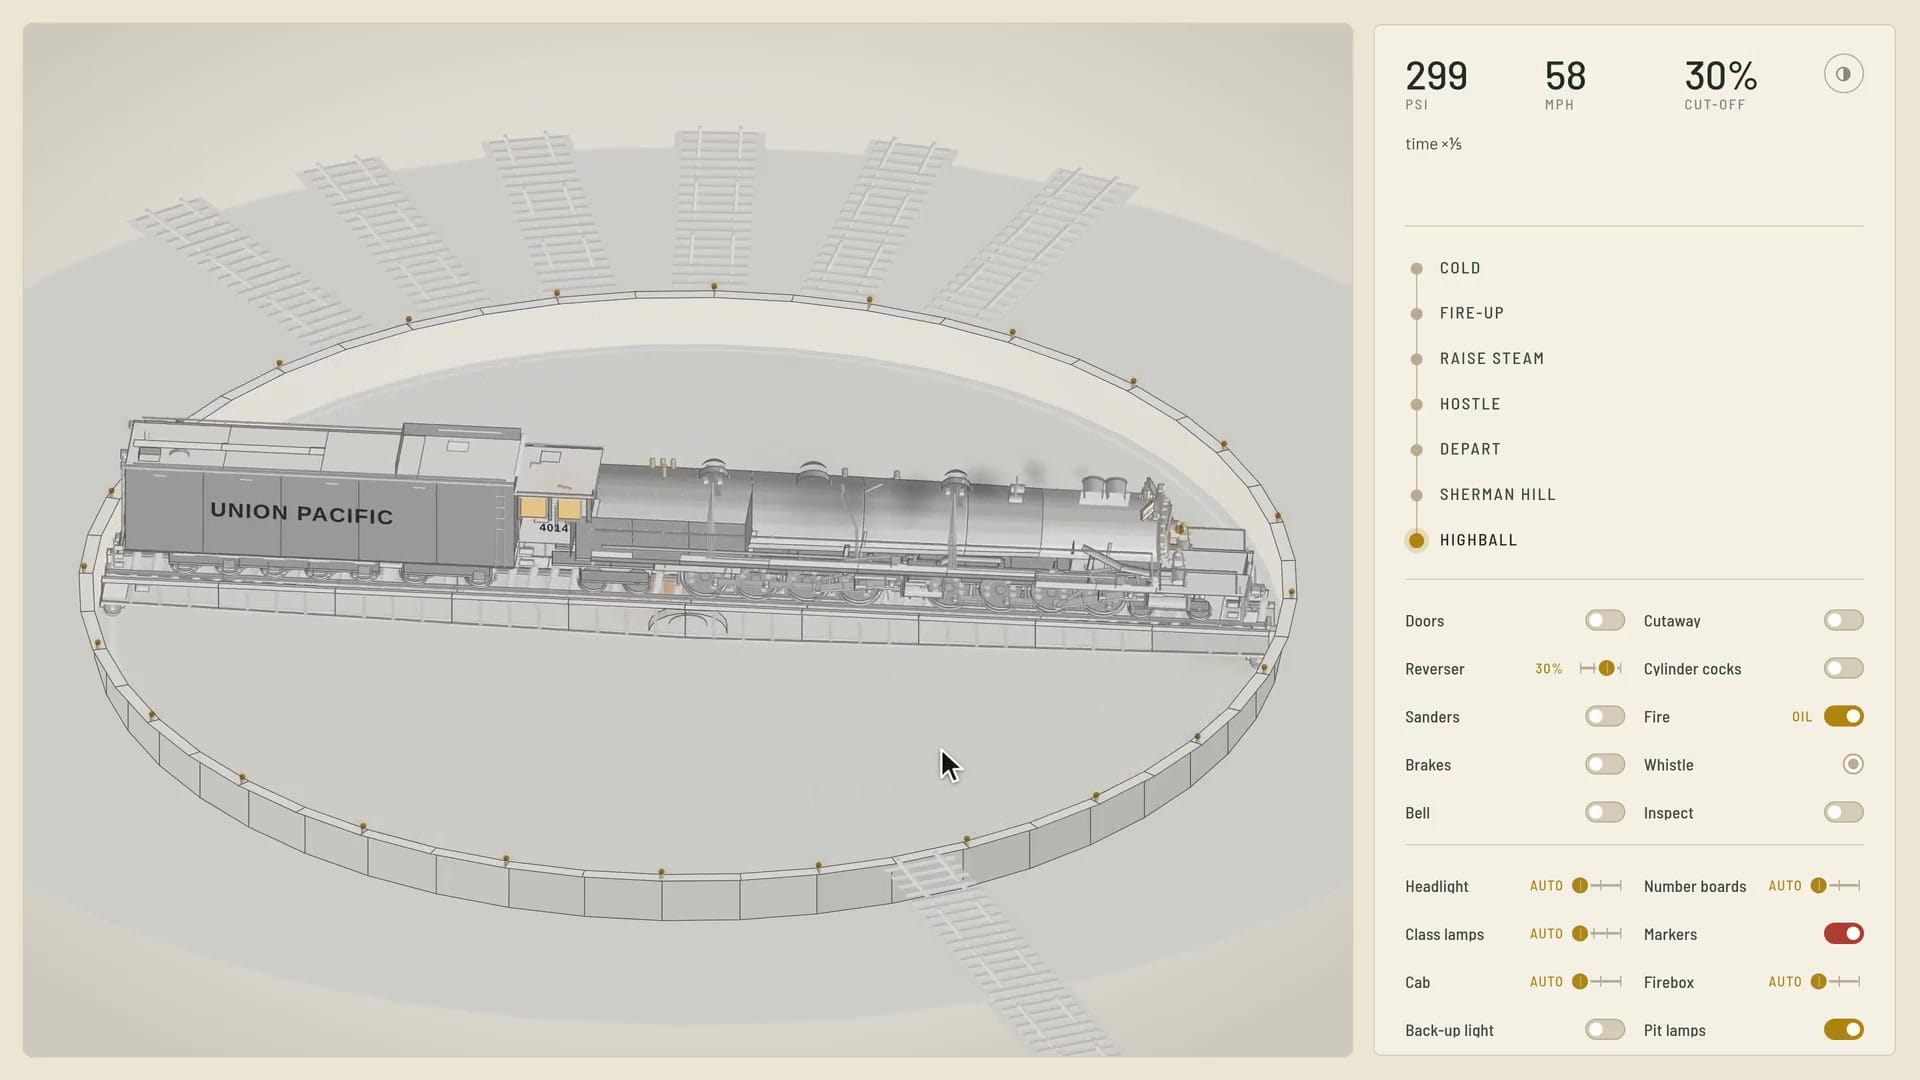Turn off the Fire toggle
Image resolution: width=1920 pixels, height=1080 pixels.
click(x=1843, y=717)
